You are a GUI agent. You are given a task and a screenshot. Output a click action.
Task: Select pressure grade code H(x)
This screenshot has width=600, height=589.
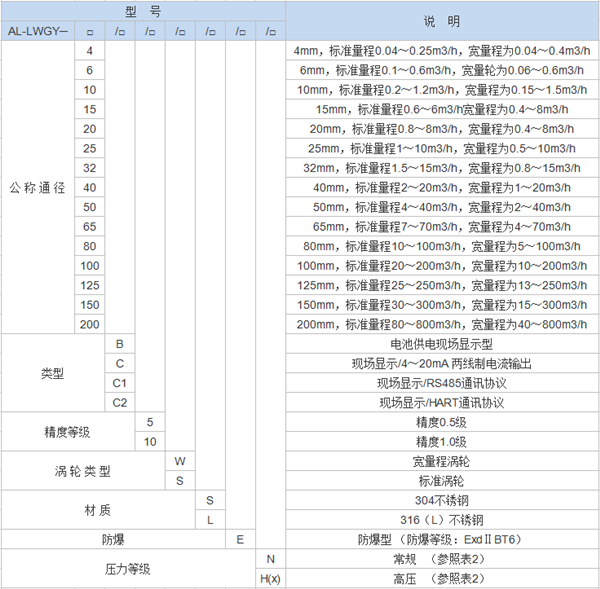[270, 578]
